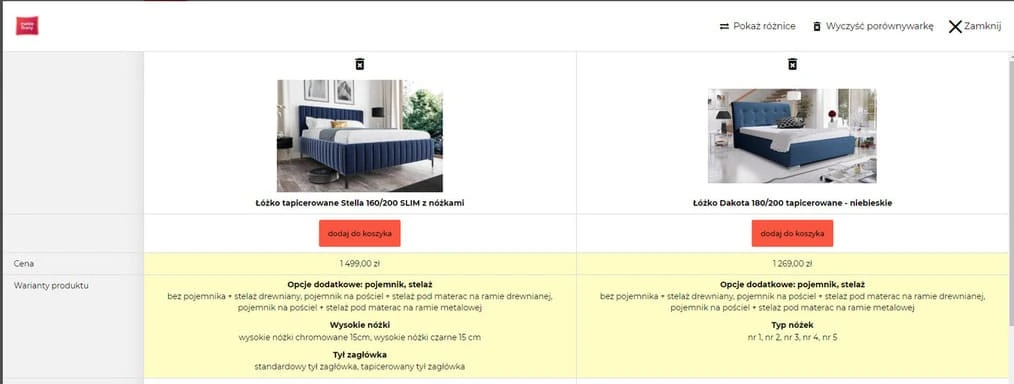Remove Stella bed with the trash icon
The image size is (1014, 384).
[x=360, y=63]
